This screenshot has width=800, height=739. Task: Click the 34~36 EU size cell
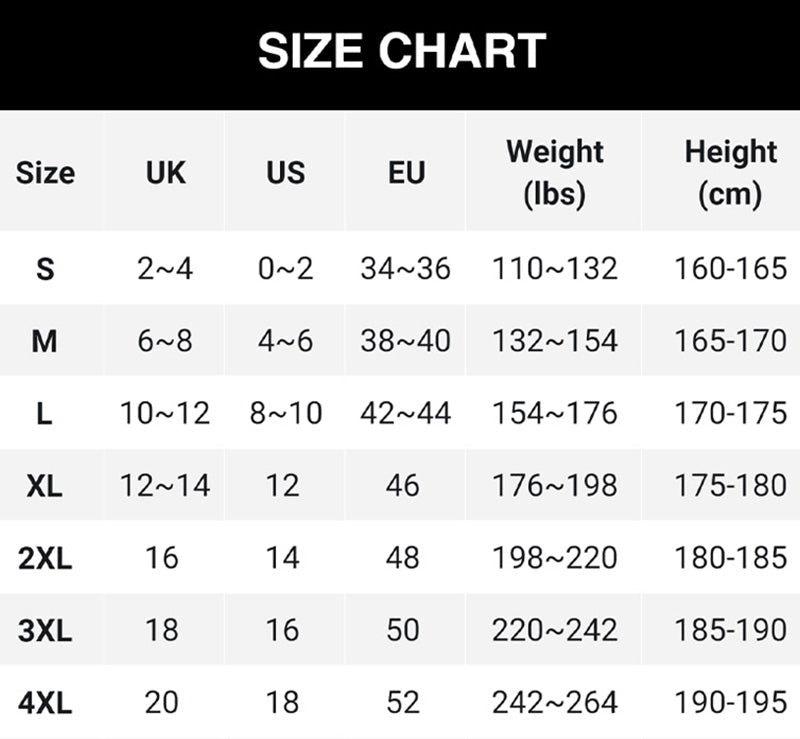(406, 269)
